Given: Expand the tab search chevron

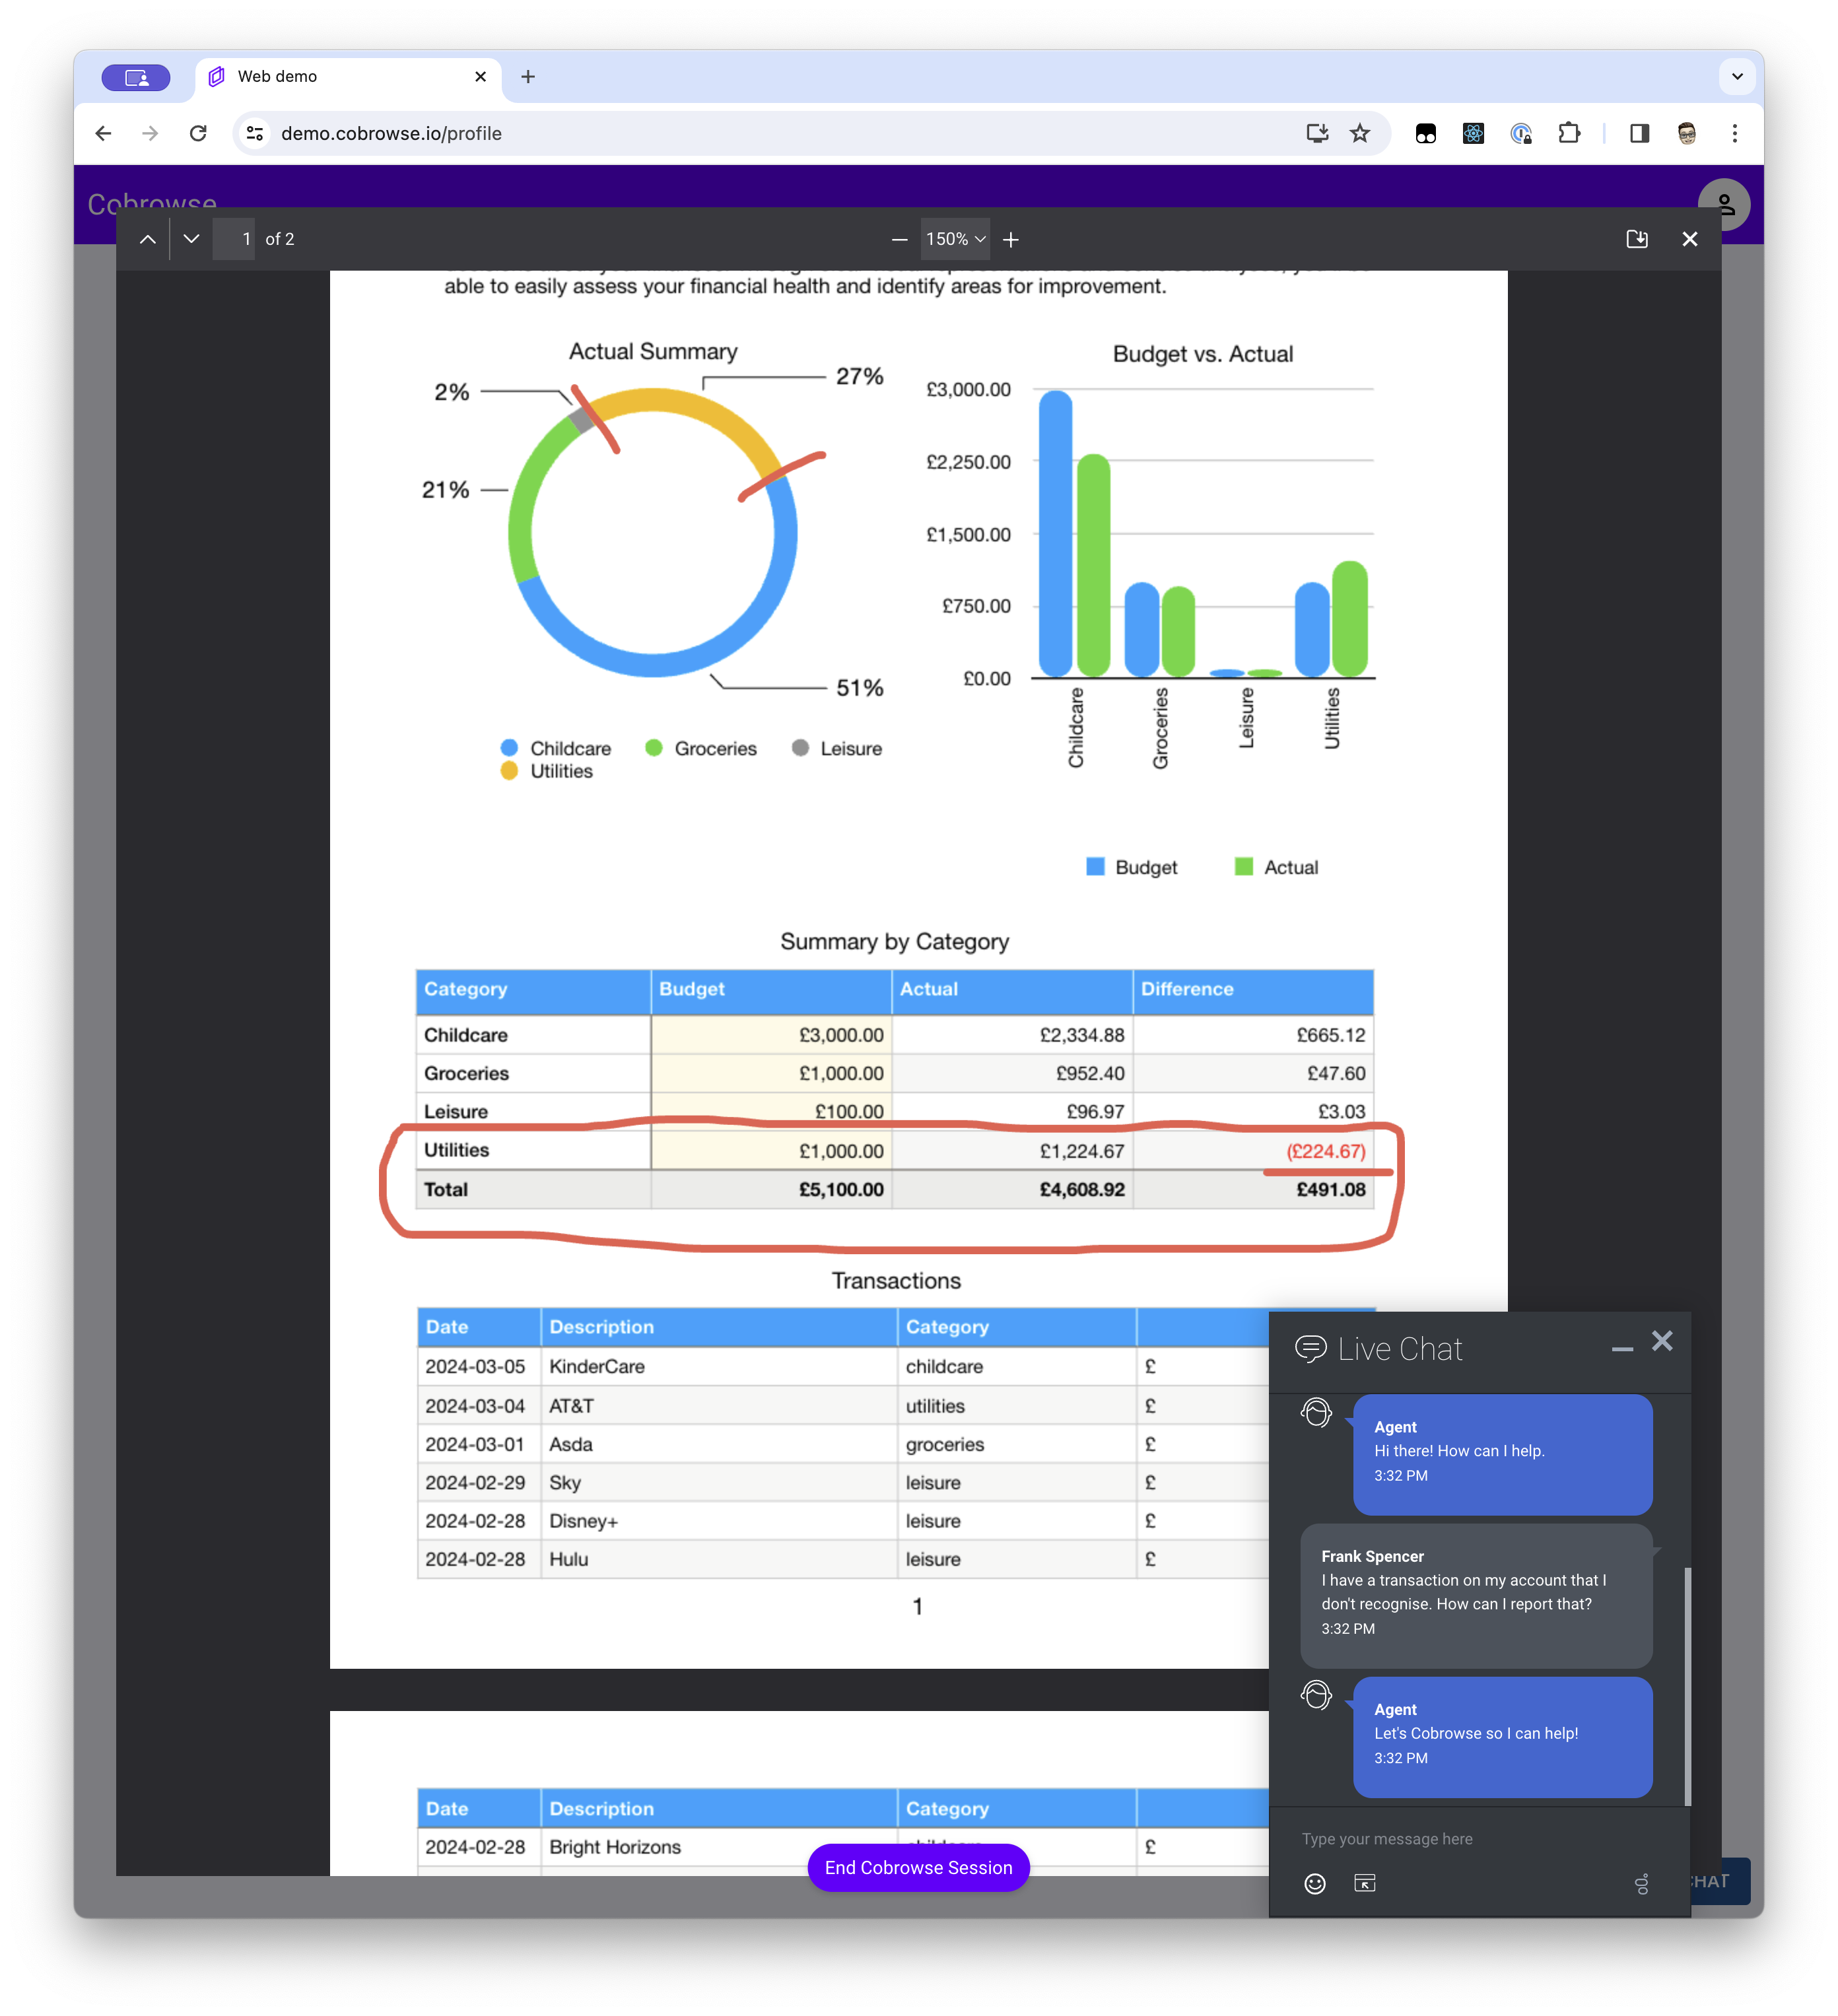Looking at the screenshot, I should 1737,77.
